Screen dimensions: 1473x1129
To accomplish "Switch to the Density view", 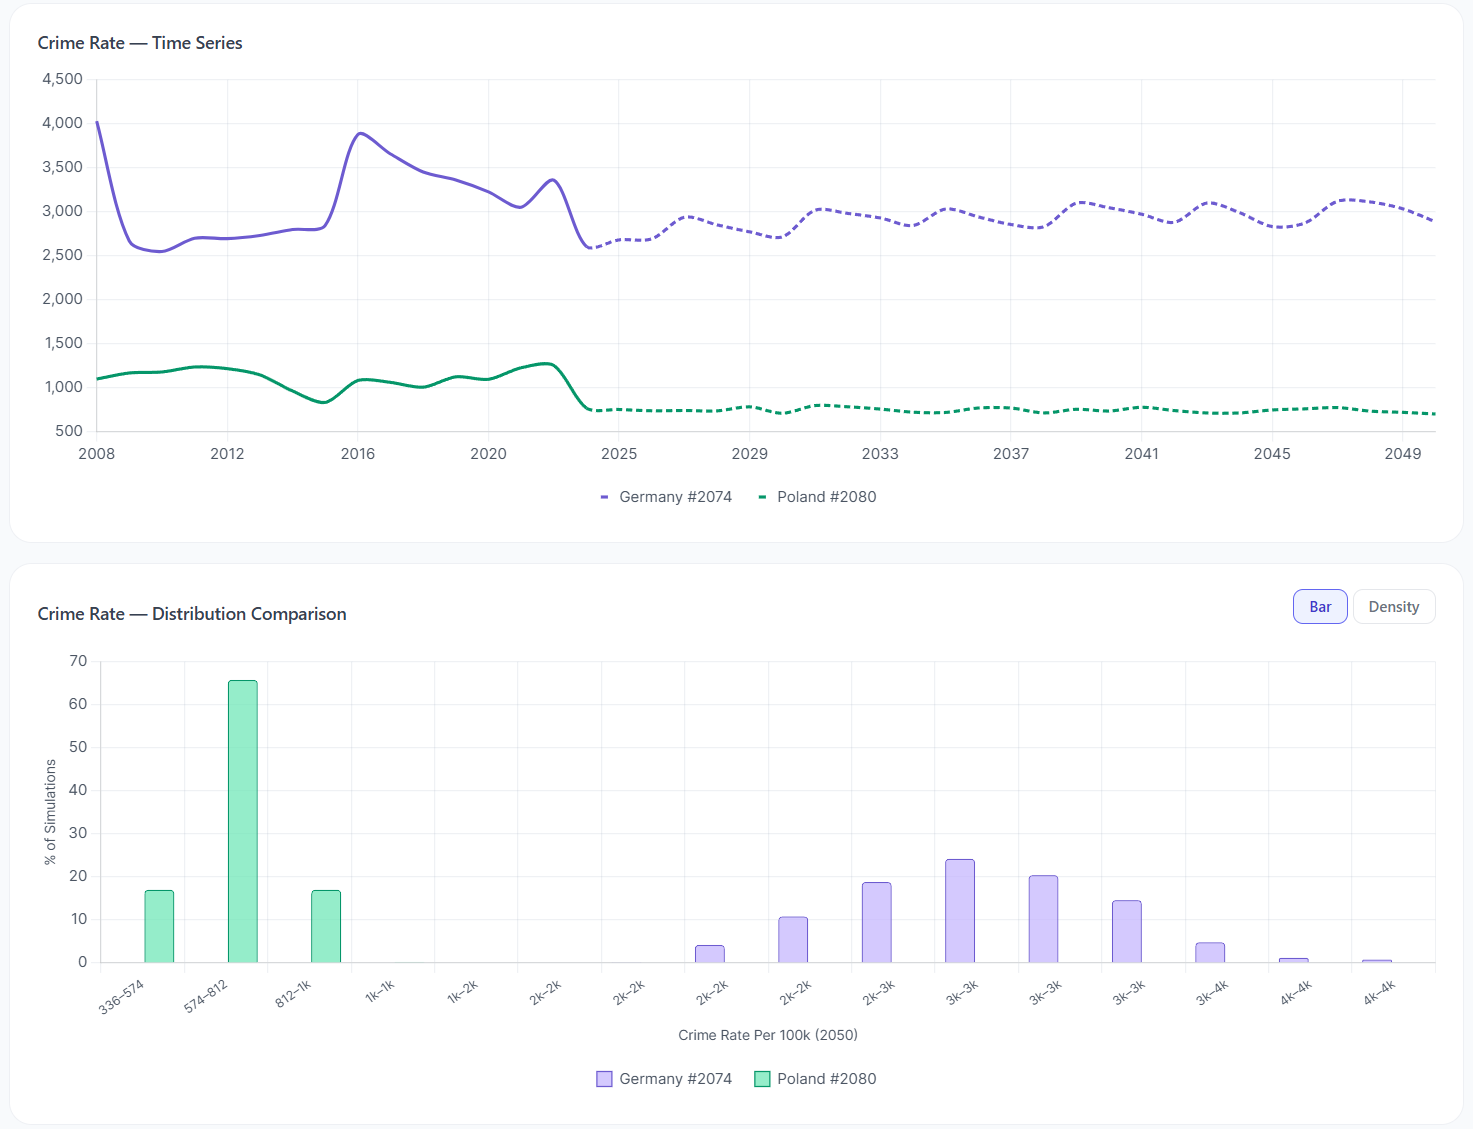I will click(x=1393, y=607).
